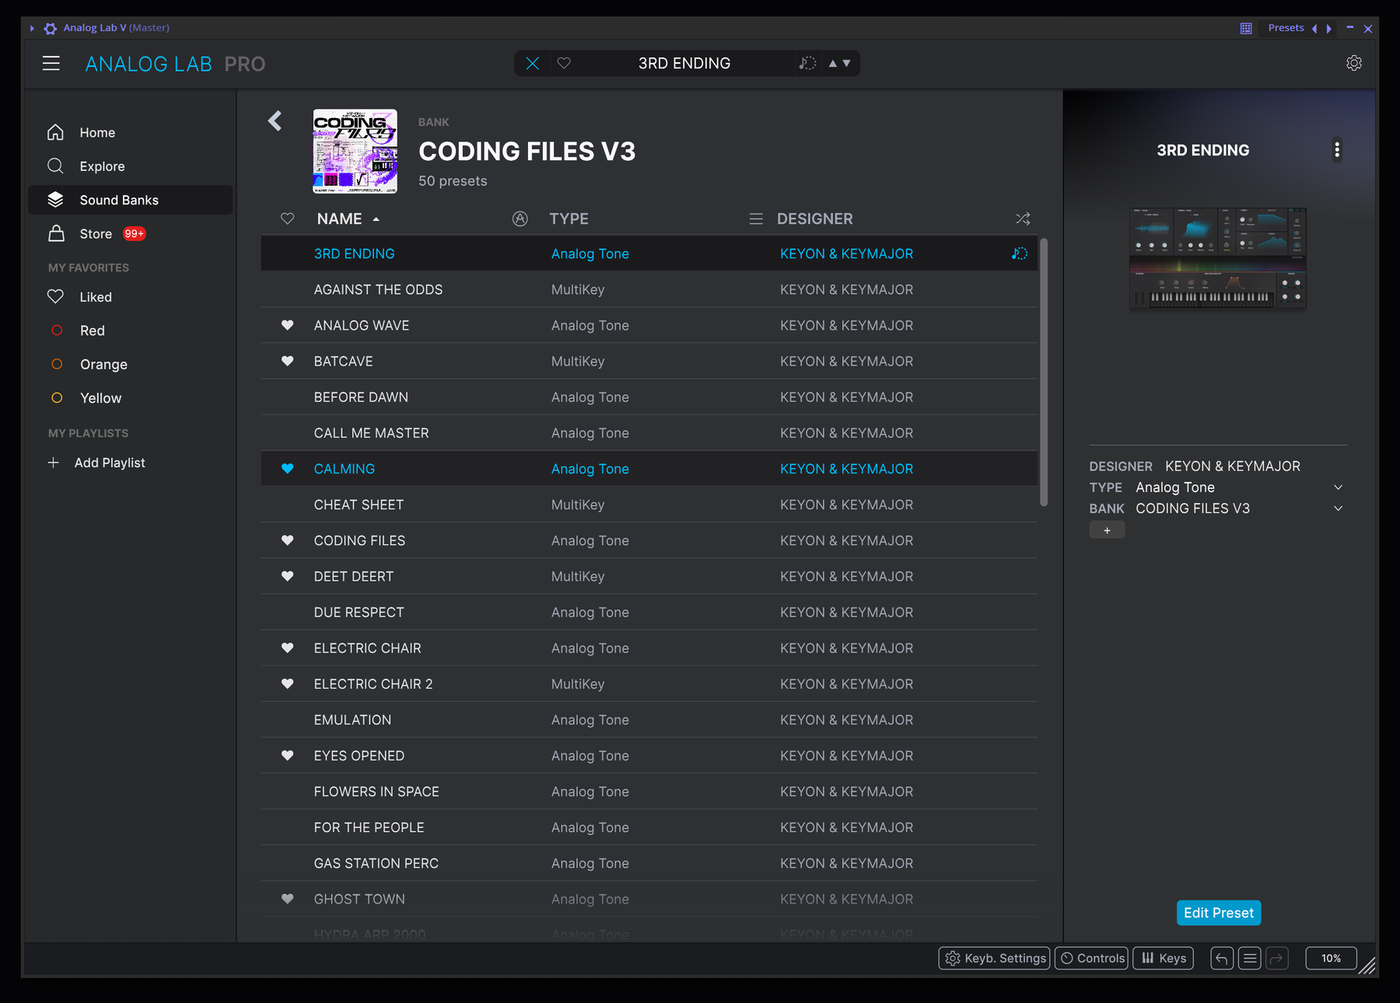Select next preset with down arrow

coord(847,63)
